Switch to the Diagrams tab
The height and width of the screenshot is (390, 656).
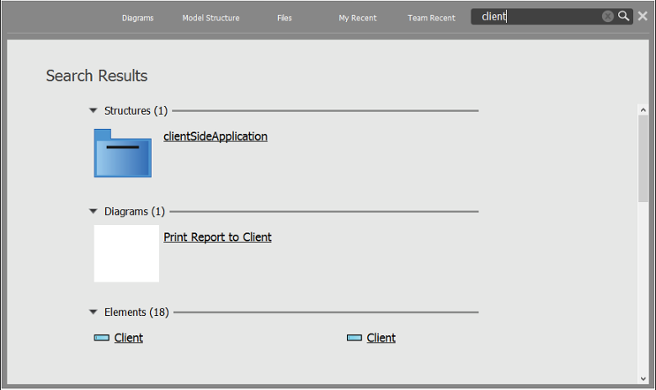tap(138, 18)
